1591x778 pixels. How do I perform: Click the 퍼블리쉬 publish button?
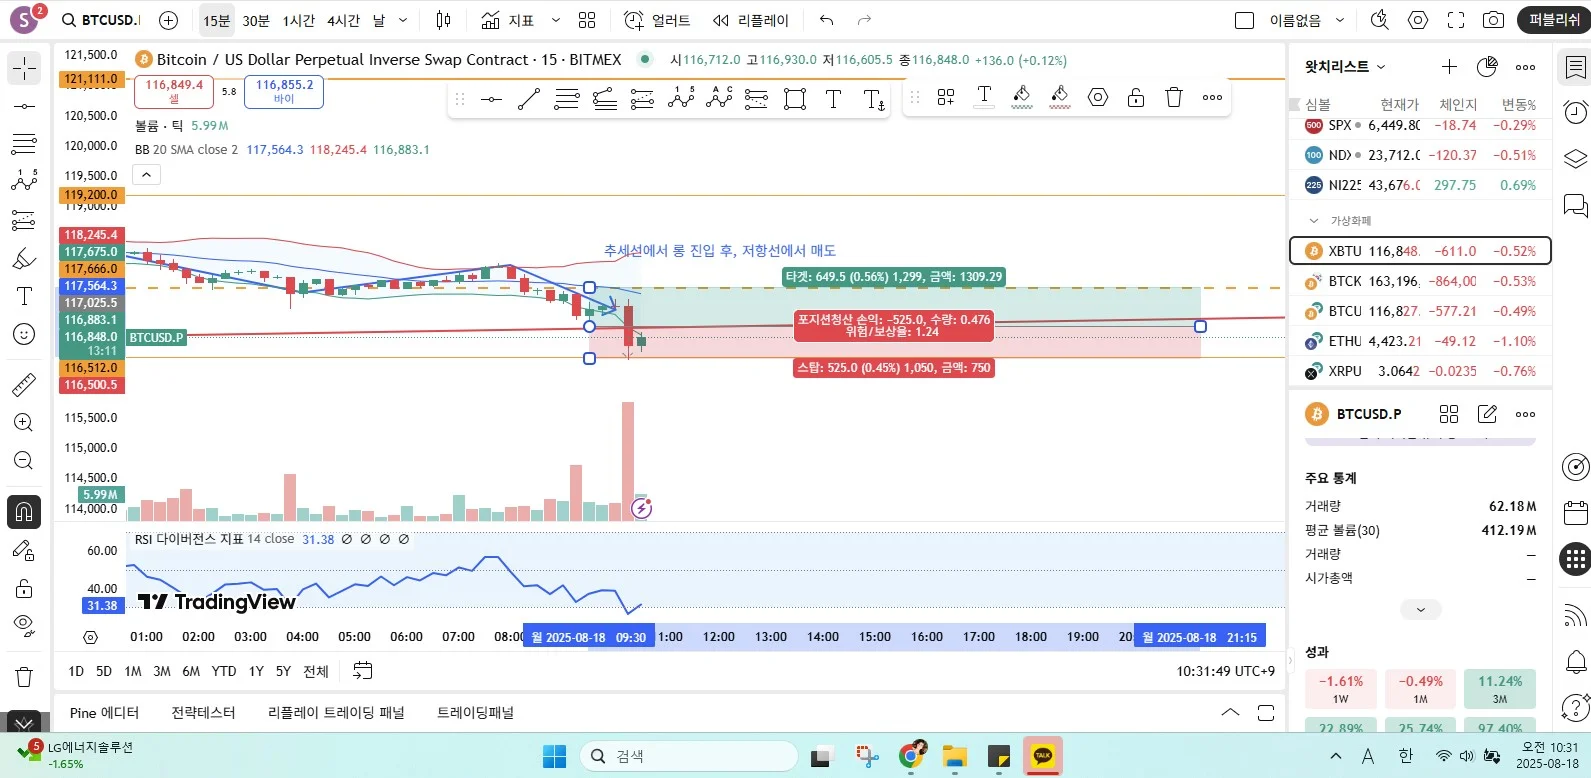point(1554,20)
